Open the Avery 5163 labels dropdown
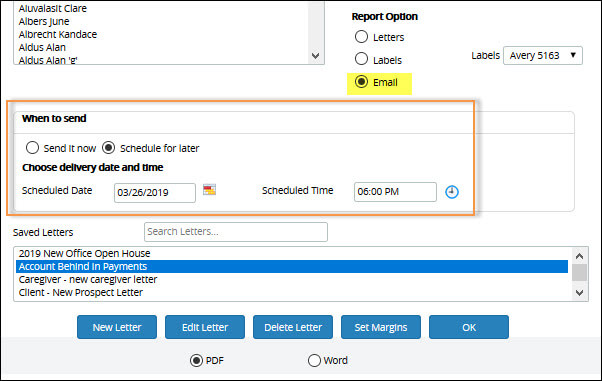 tap(542, 56)
